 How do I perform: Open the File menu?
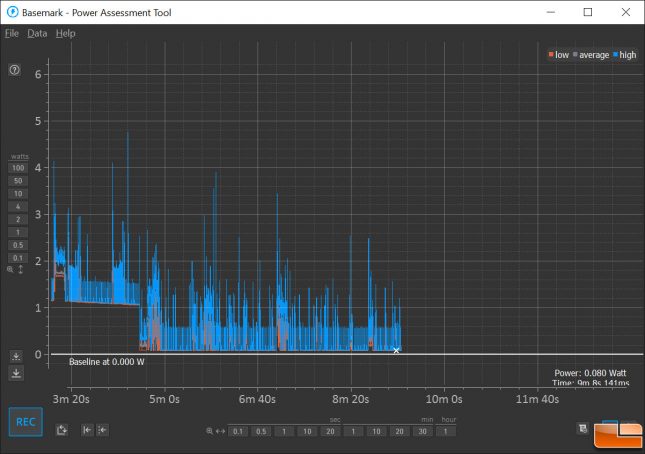(12, 33)
